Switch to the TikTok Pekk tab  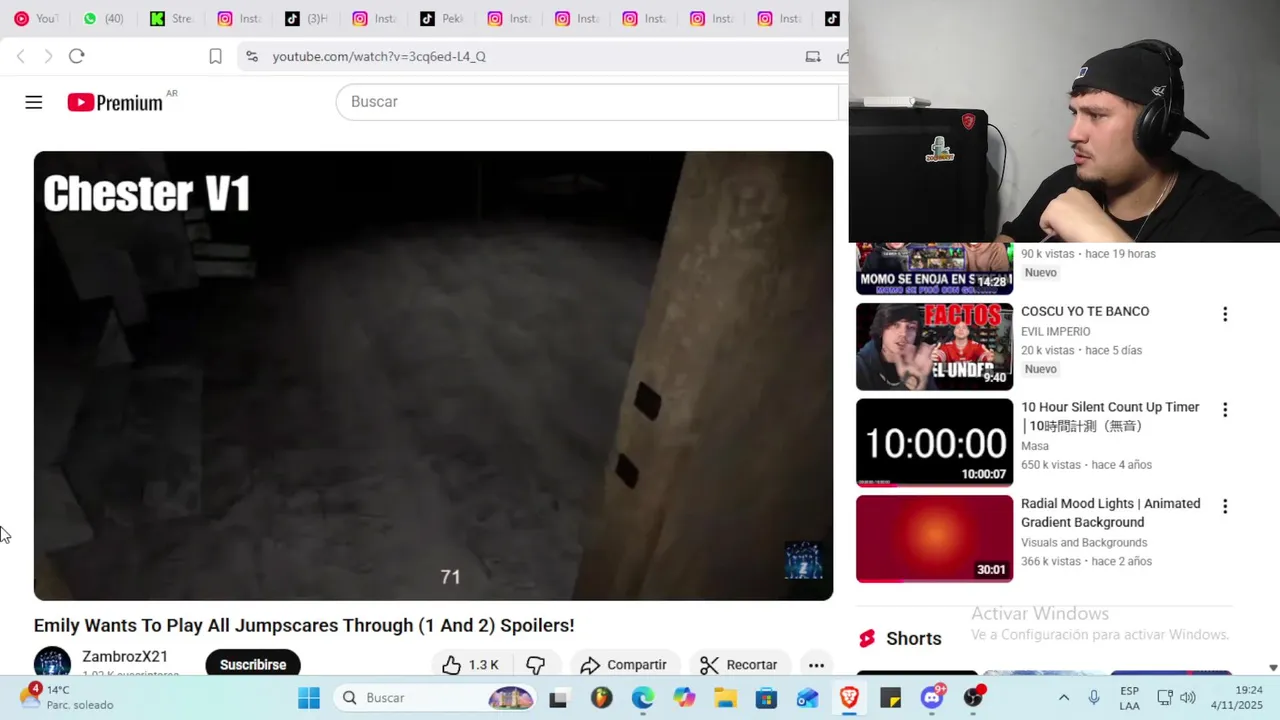[x=441, y=18]
